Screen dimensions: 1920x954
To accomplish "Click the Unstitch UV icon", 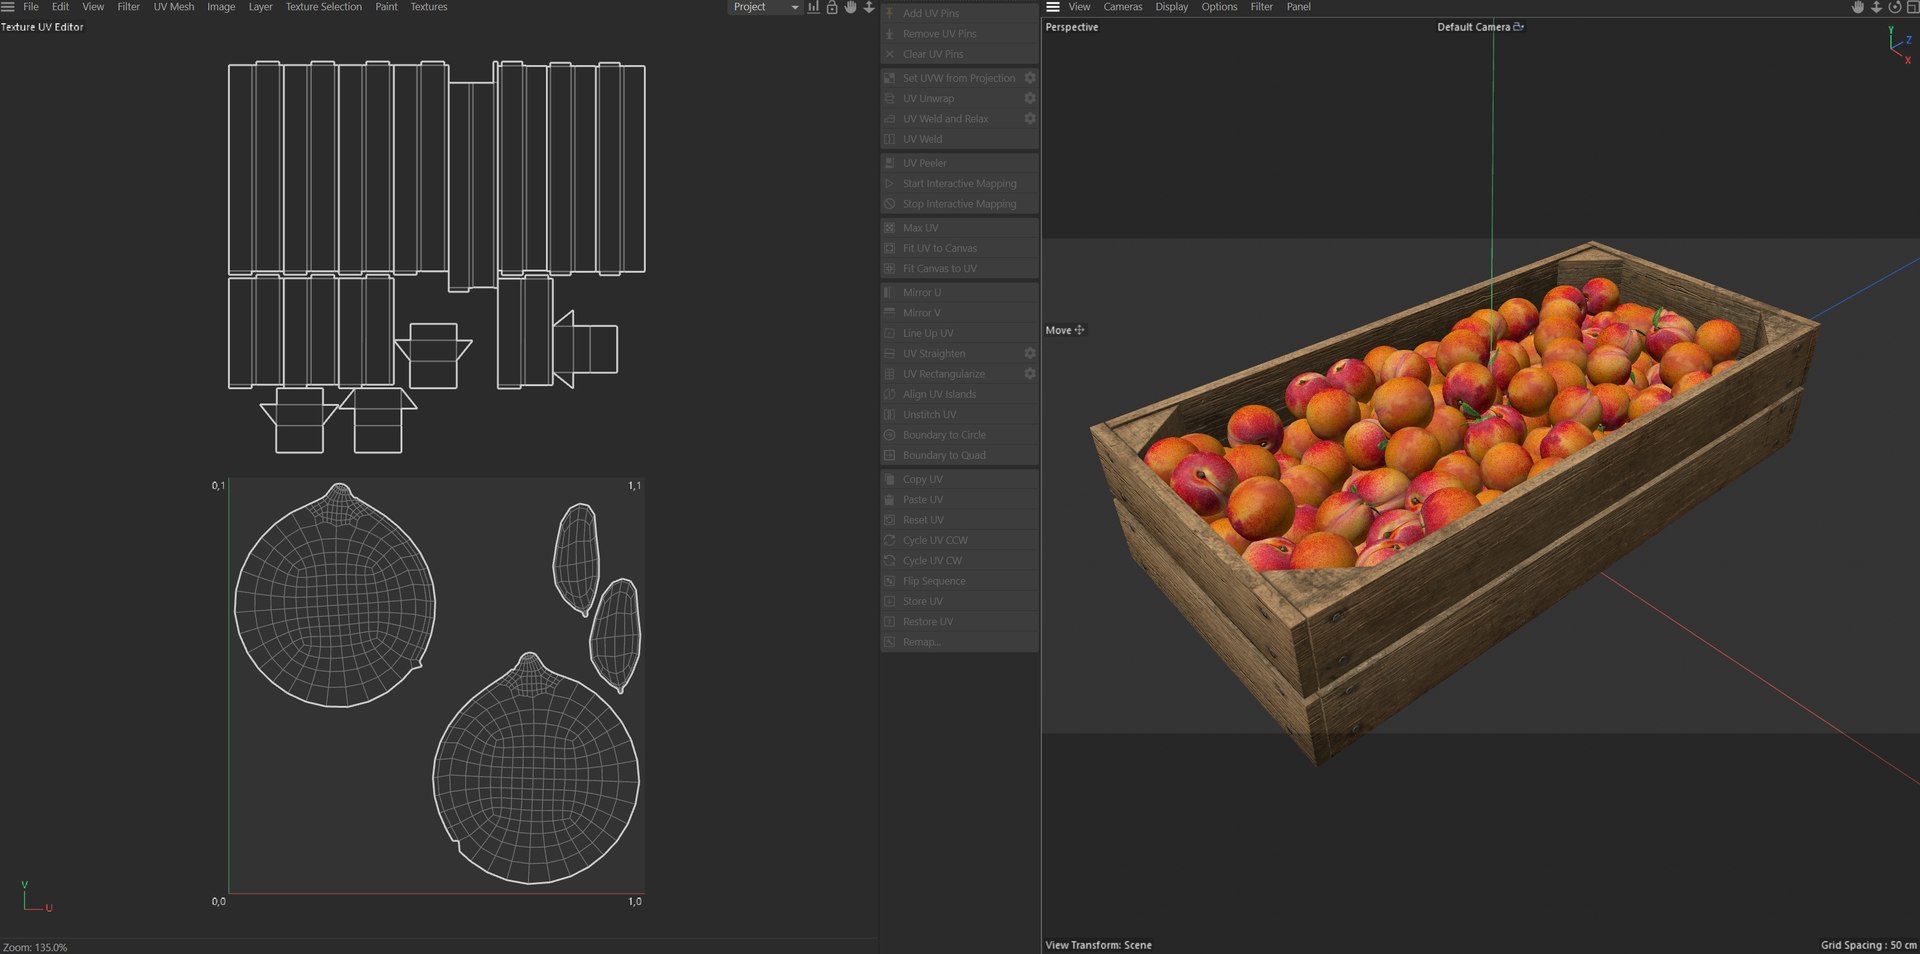I will (x=889, y=414).
